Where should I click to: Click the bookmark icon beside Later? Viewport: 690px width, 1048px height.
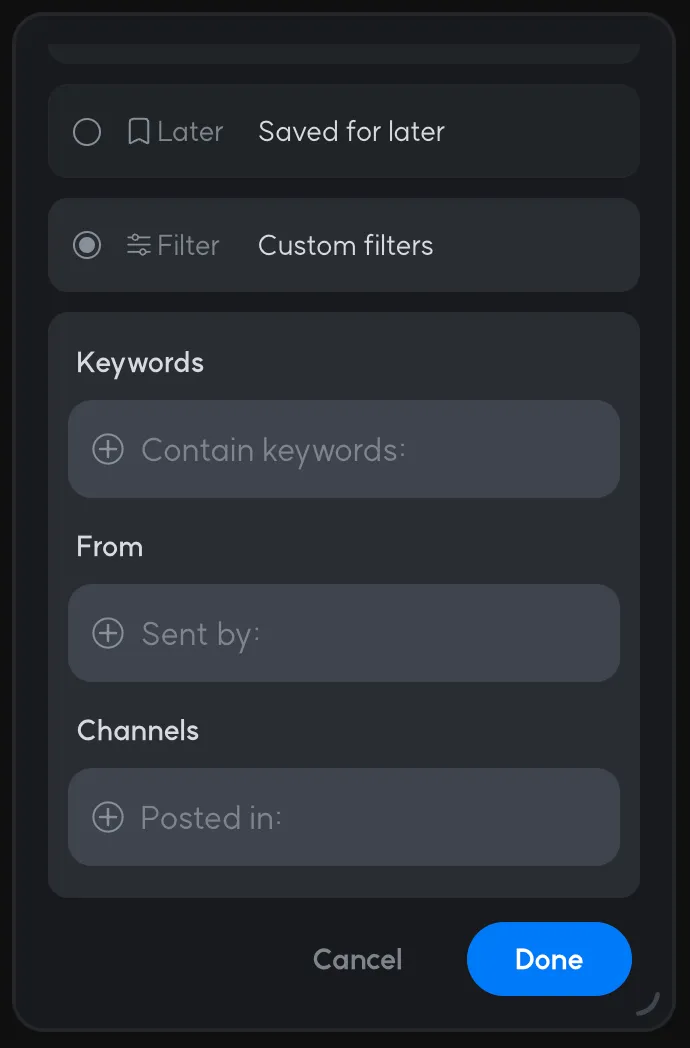139,132
